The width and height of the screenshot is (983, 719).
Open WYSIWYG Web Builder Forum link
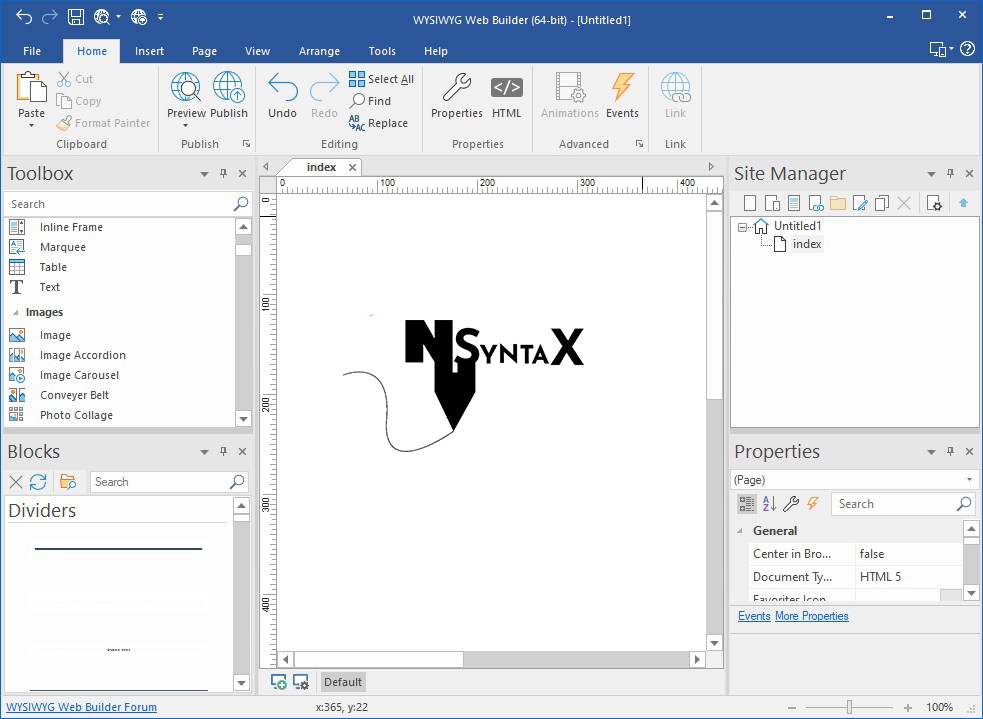click(81, 707)
